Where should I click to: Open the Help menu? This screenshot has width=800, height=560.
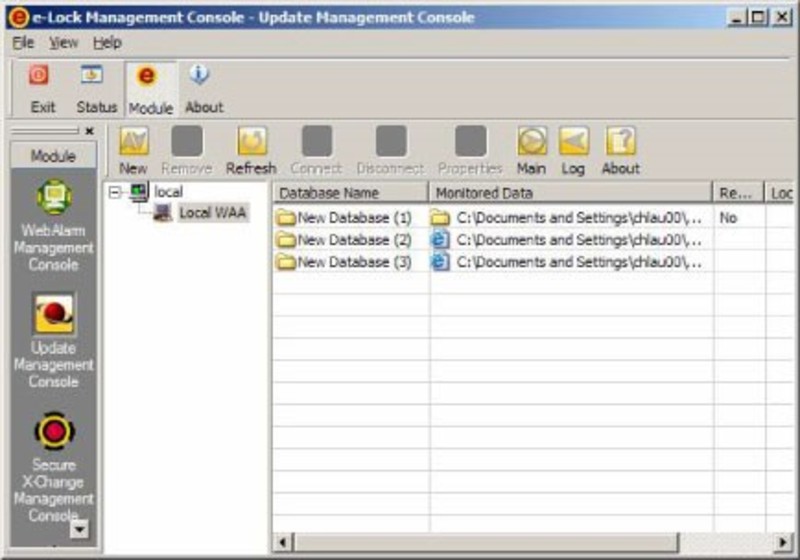coord(107,43)
